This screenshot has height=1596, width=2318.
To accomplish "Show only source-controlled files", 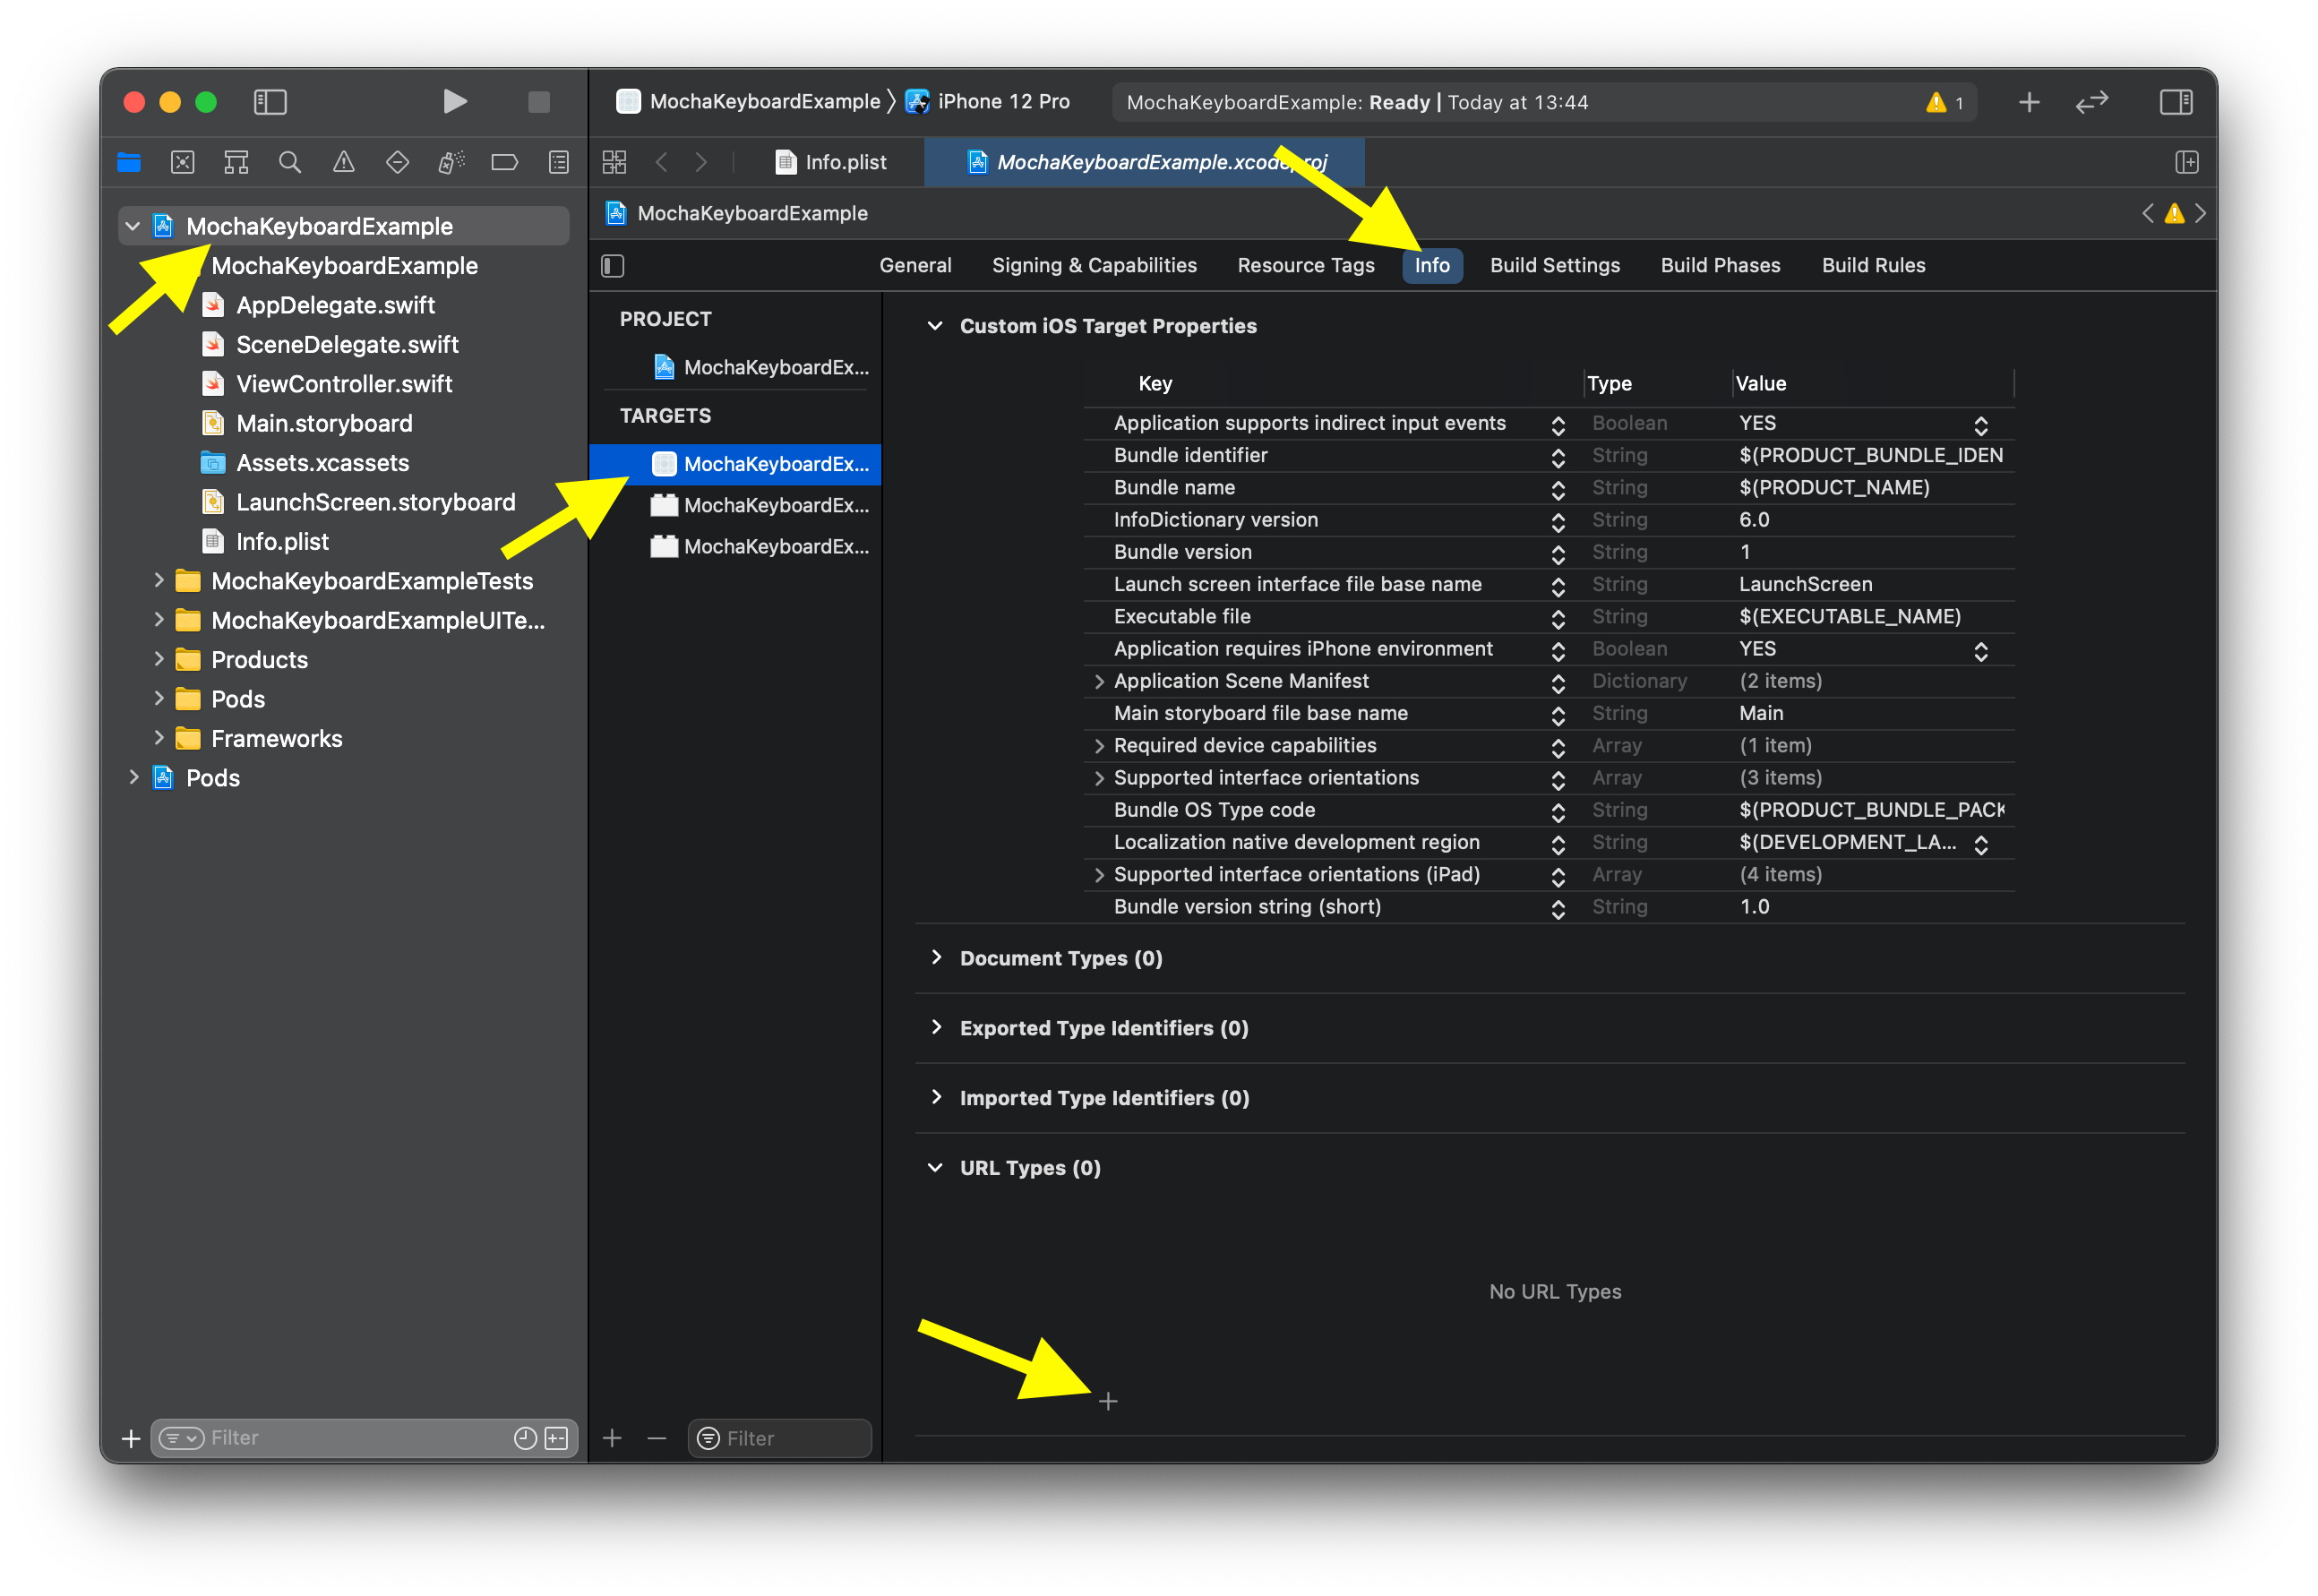I will [556, 1438].
